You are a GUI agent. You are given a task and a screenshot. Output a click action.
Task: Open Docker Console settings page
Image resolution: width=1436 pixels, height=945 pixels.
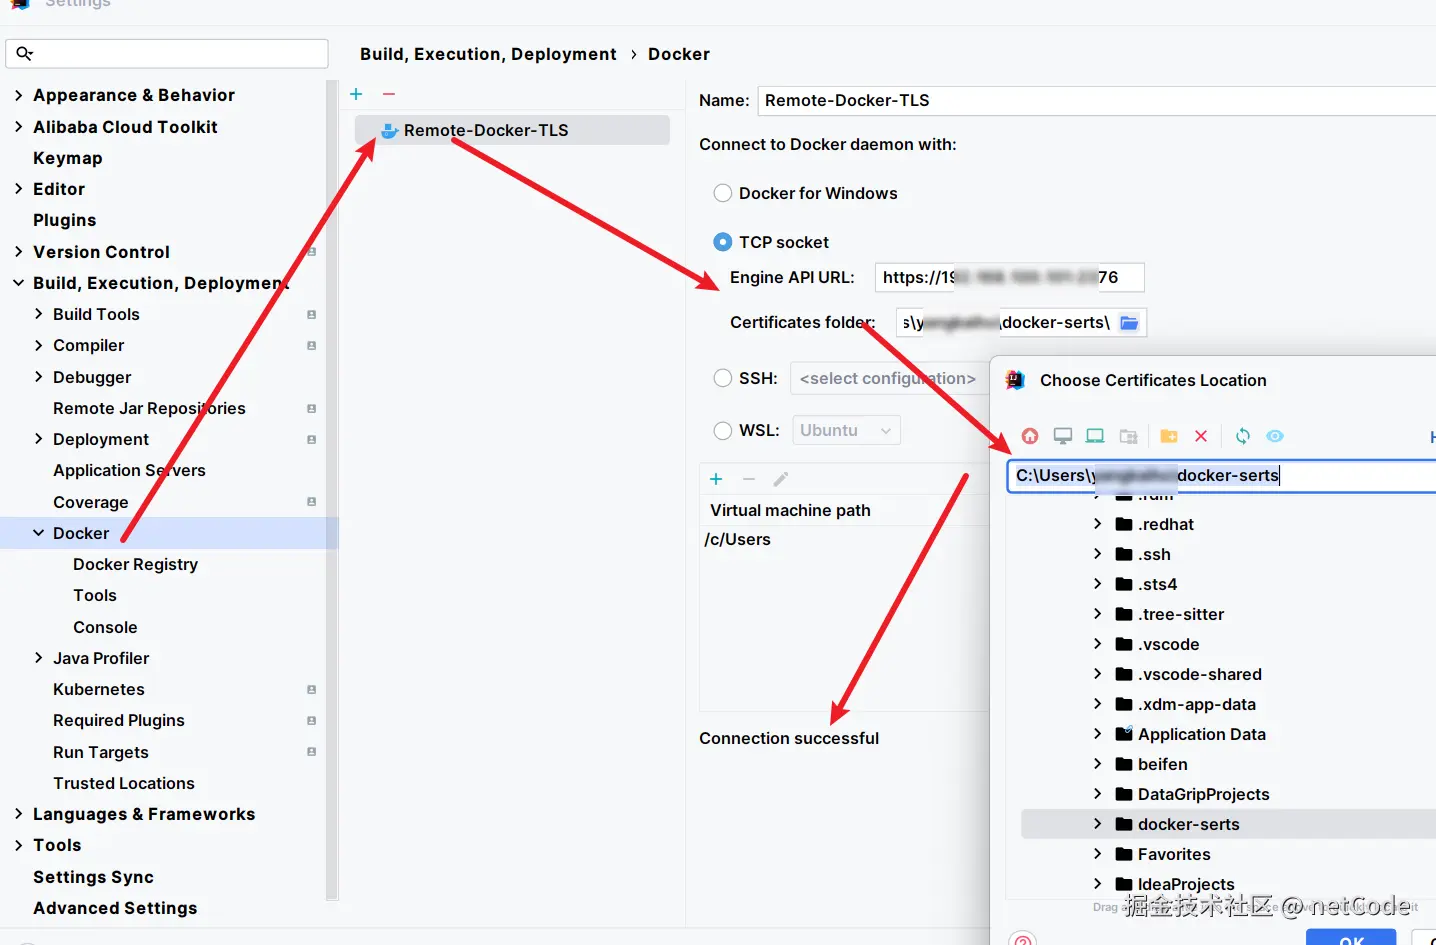tap(105, 627)
